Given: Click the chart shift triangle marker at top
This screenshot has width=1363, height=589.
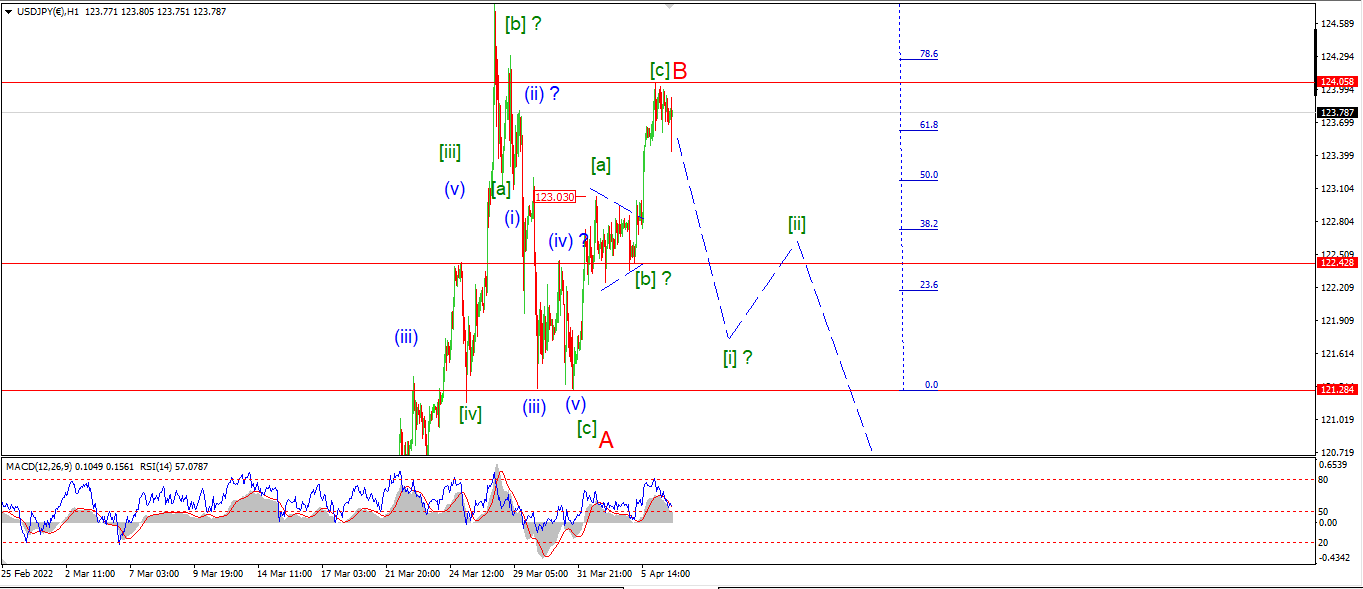Looking at the screenshot, I should point(670,6).
